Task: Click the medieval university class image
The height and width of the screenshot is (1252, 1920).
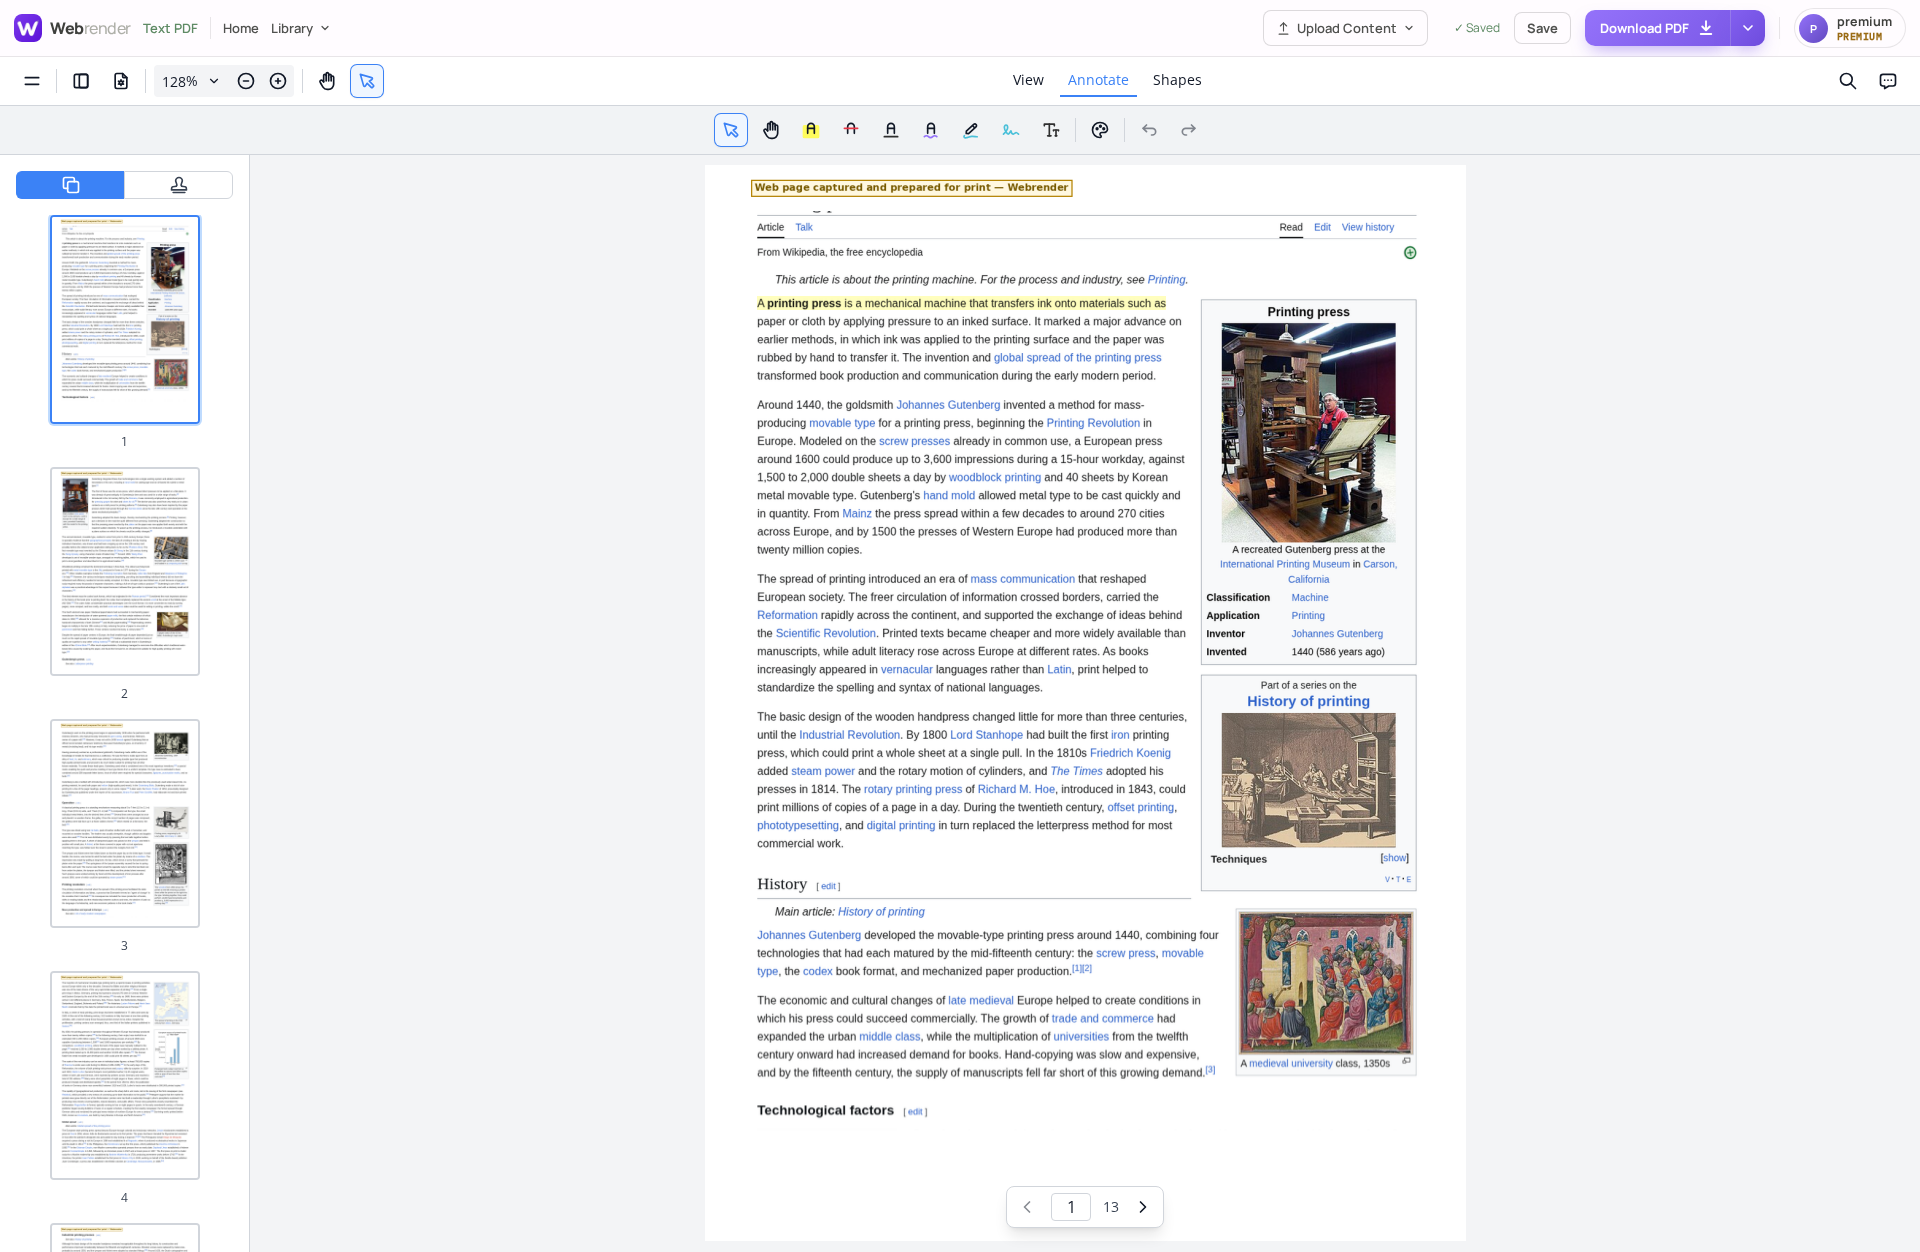Action: click(x=1325, y=982)
